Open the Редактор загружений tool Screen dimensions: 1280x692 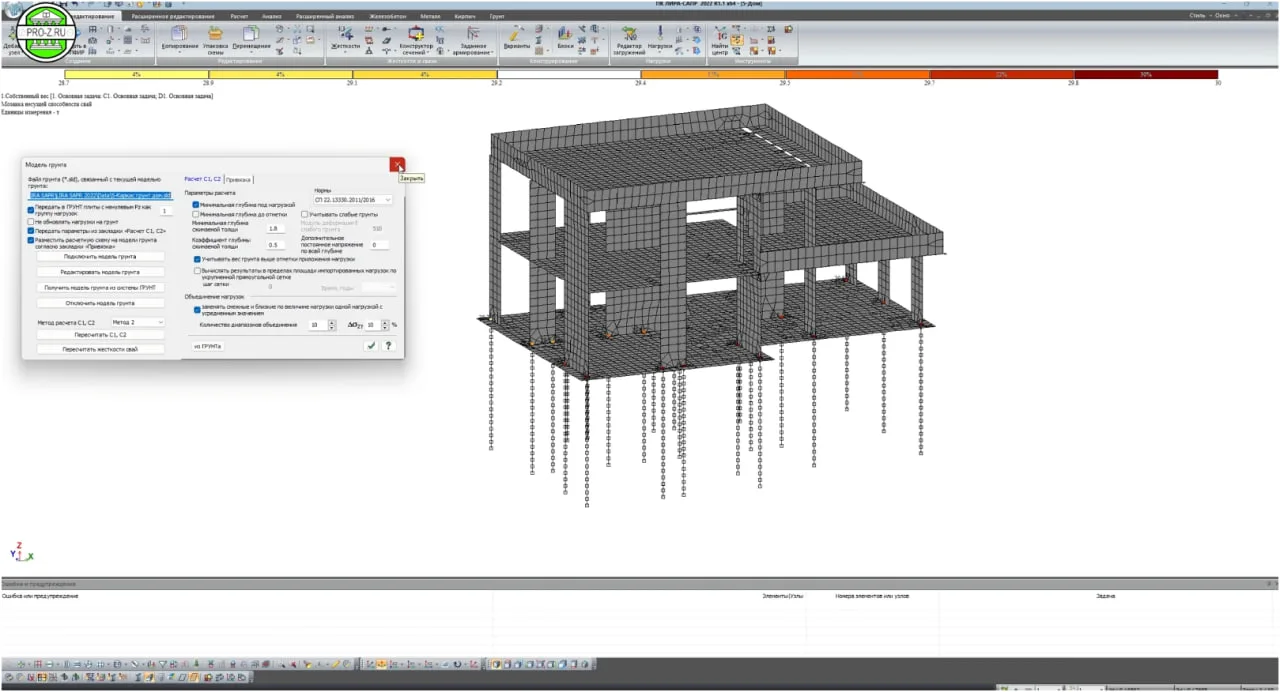pyautogui.click(x=629, y=40)
